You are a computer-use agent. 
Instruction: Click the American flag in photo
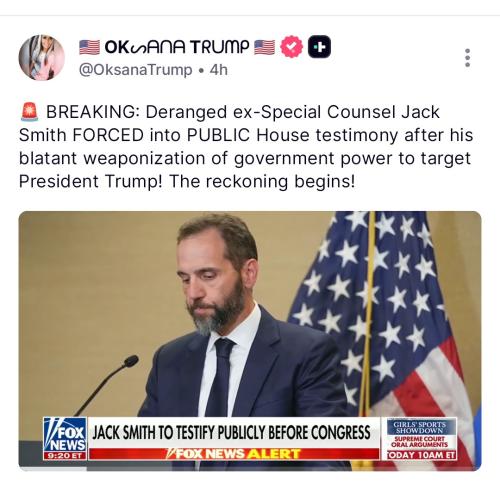point(384,333)
